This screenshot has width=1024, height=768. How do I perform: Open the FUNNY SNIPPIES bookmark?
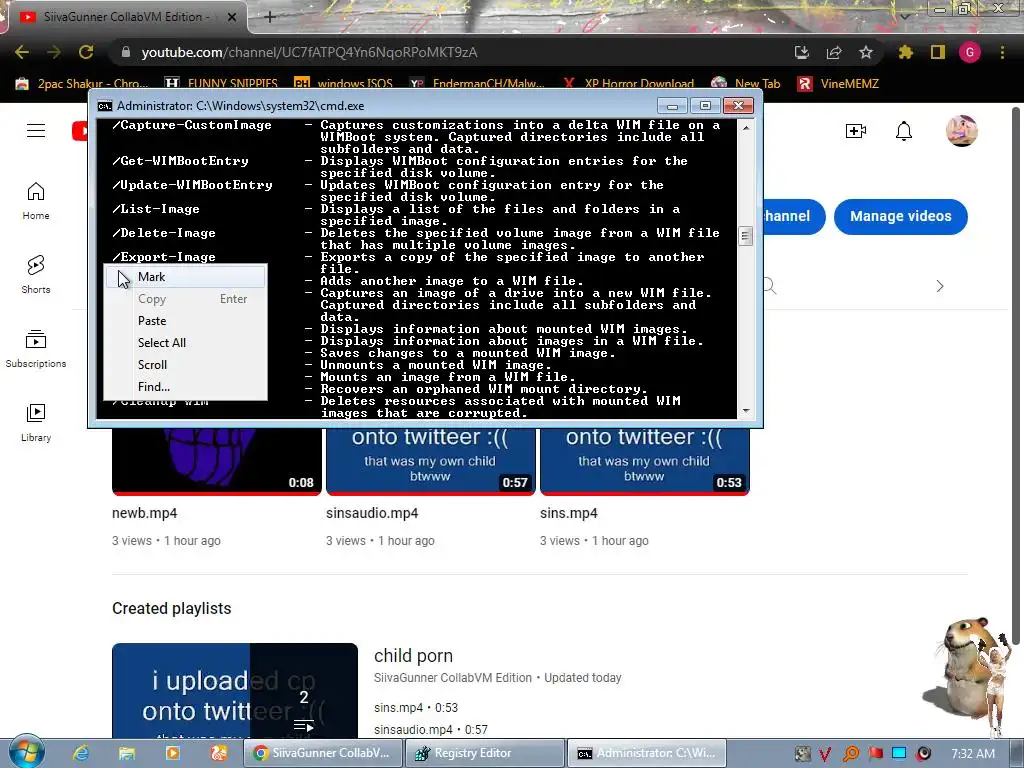click(x=221, y=84)
